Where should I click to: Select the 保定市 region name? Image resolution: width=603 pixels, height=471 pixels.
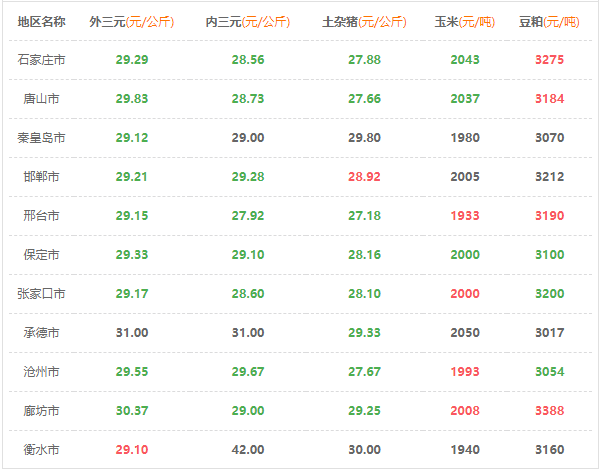pyautogui.click(x=42, y=255)
